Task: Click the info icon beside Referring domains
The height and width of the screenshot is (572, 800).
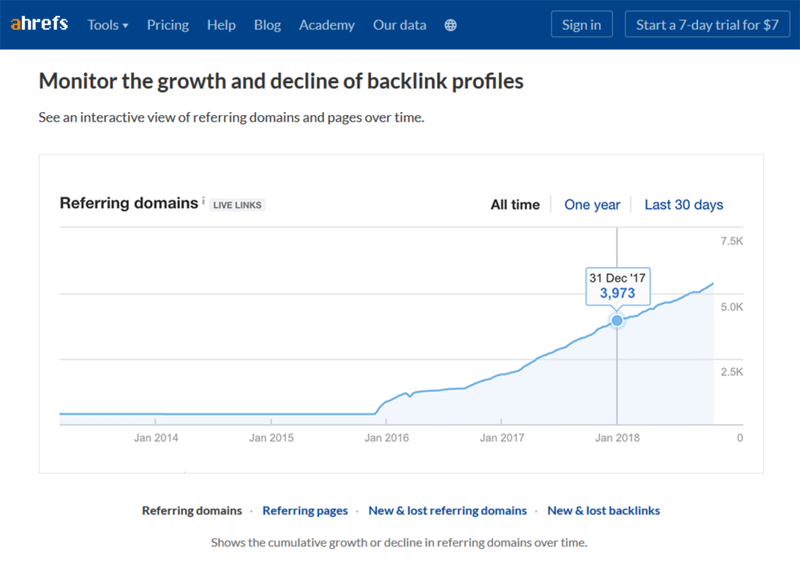Action: (204, 200)
